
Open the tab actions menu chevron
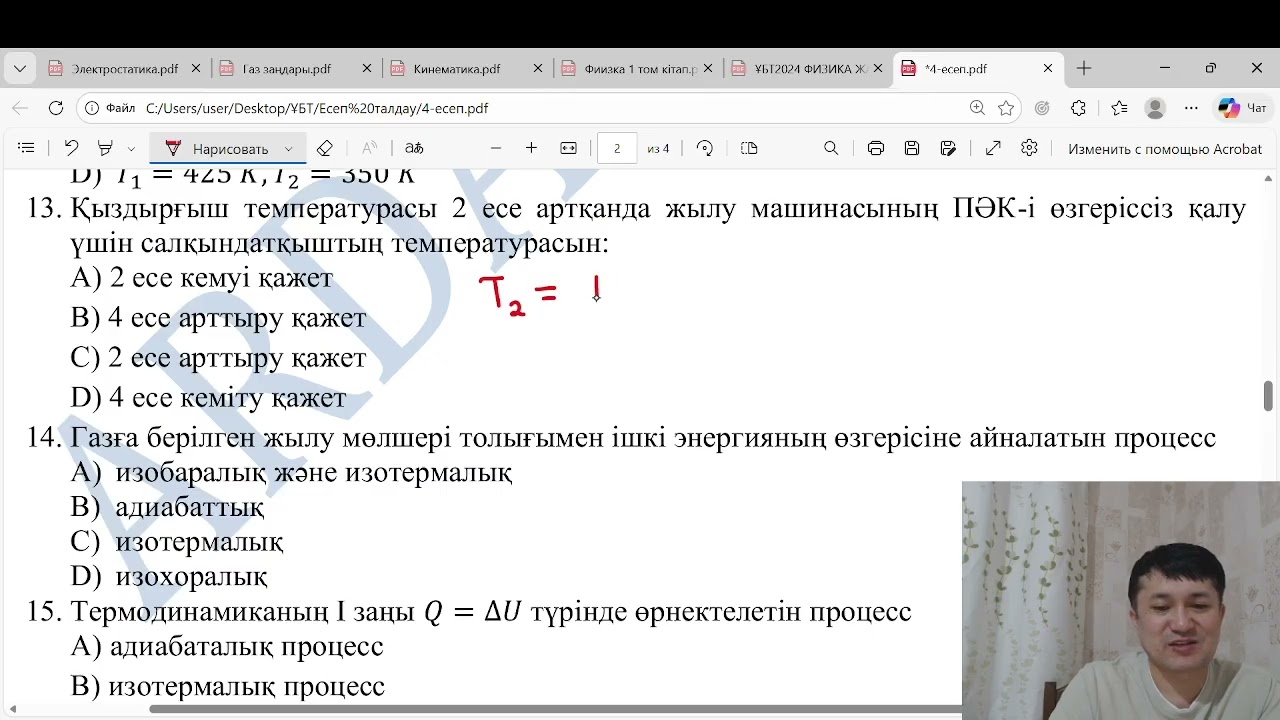click(20, 69)
